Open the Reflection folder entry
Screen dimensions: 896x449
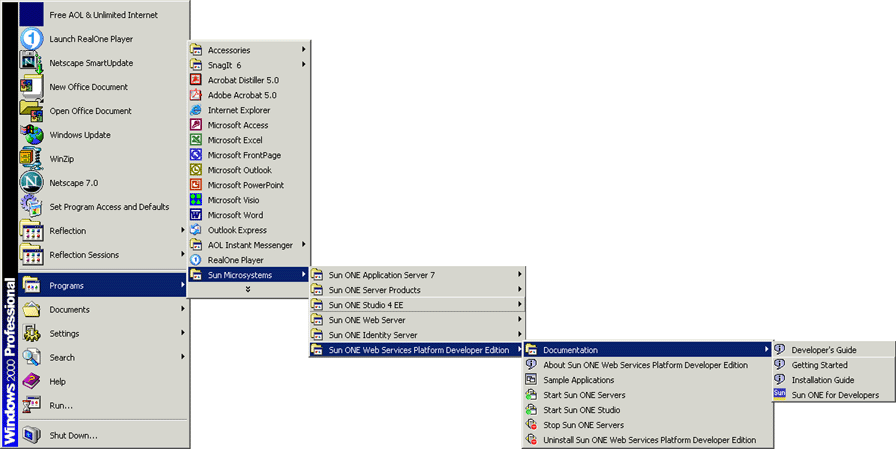(x=103, y=231)
